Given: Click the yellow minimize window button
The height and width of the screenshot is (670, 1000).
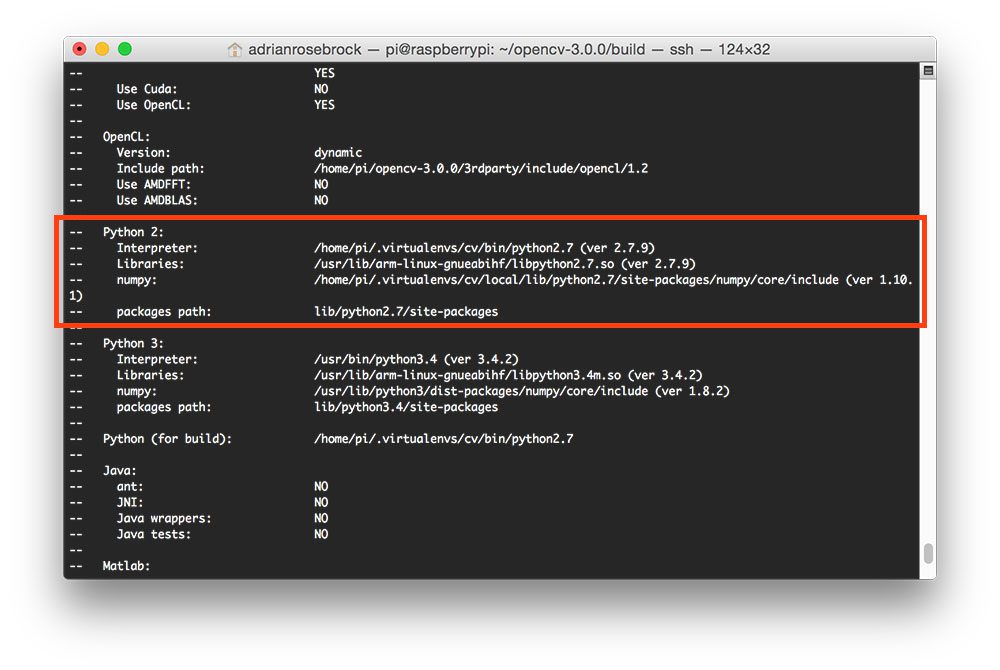Looking at the screenshot, I should click(102, 49).
